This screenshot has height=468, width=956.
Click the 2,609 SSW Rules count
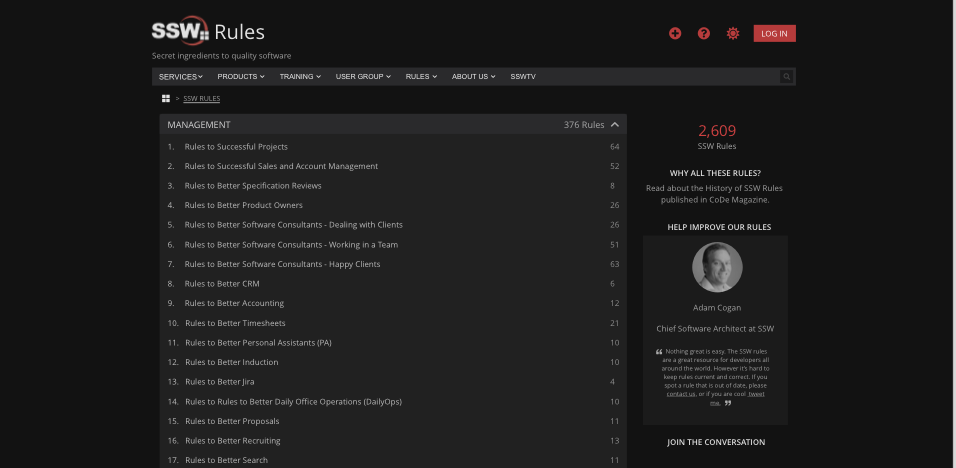(717, 131)
